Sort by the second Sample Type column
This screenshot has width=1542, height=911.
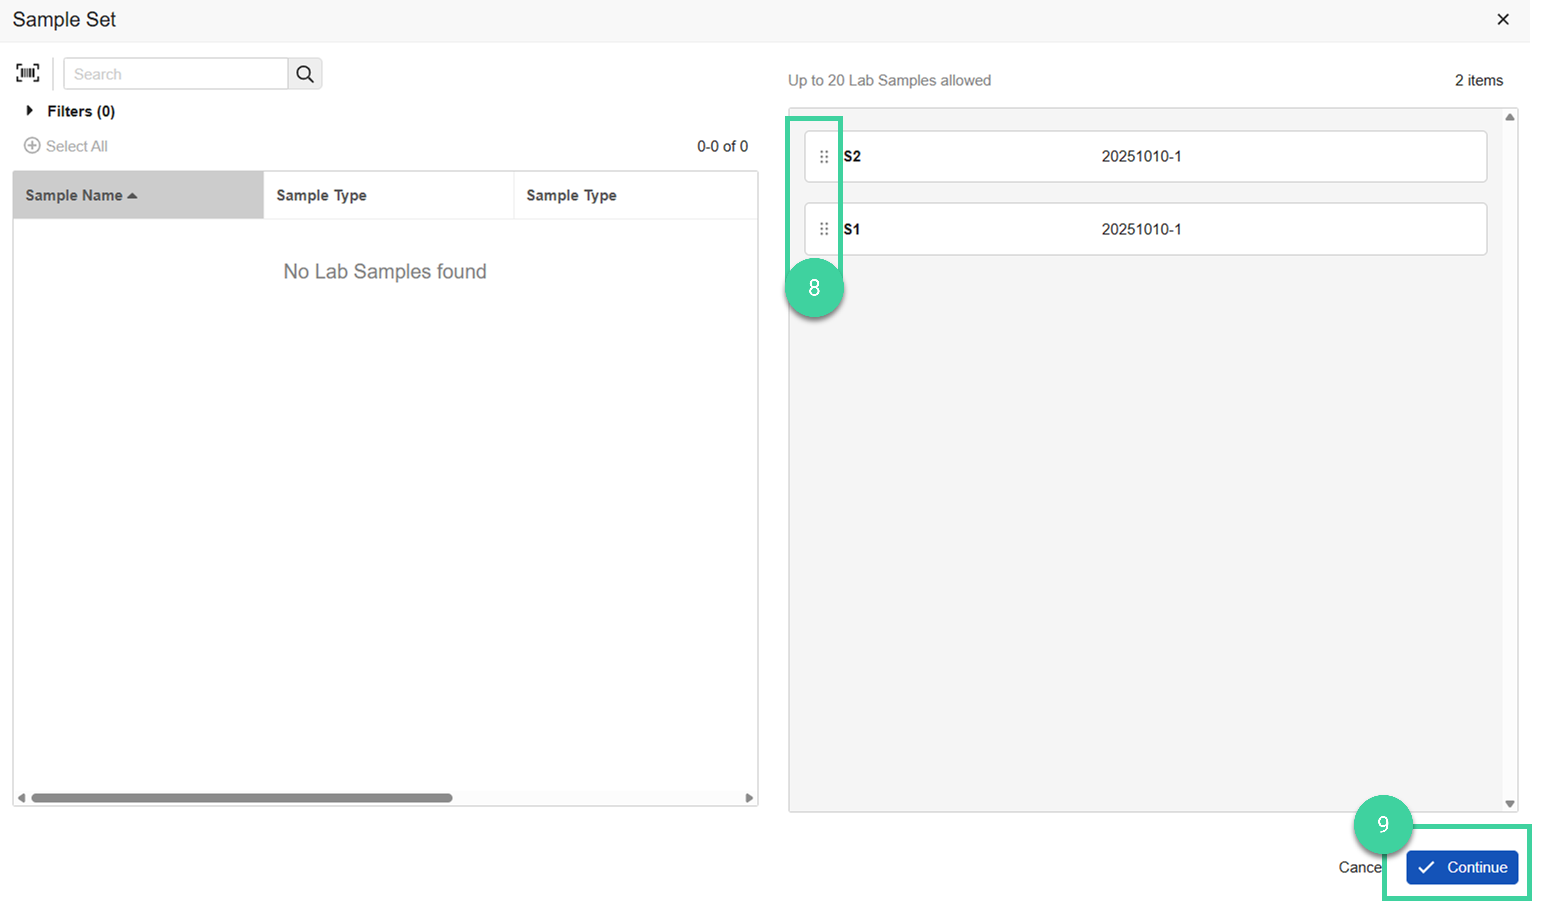[571, 195]
